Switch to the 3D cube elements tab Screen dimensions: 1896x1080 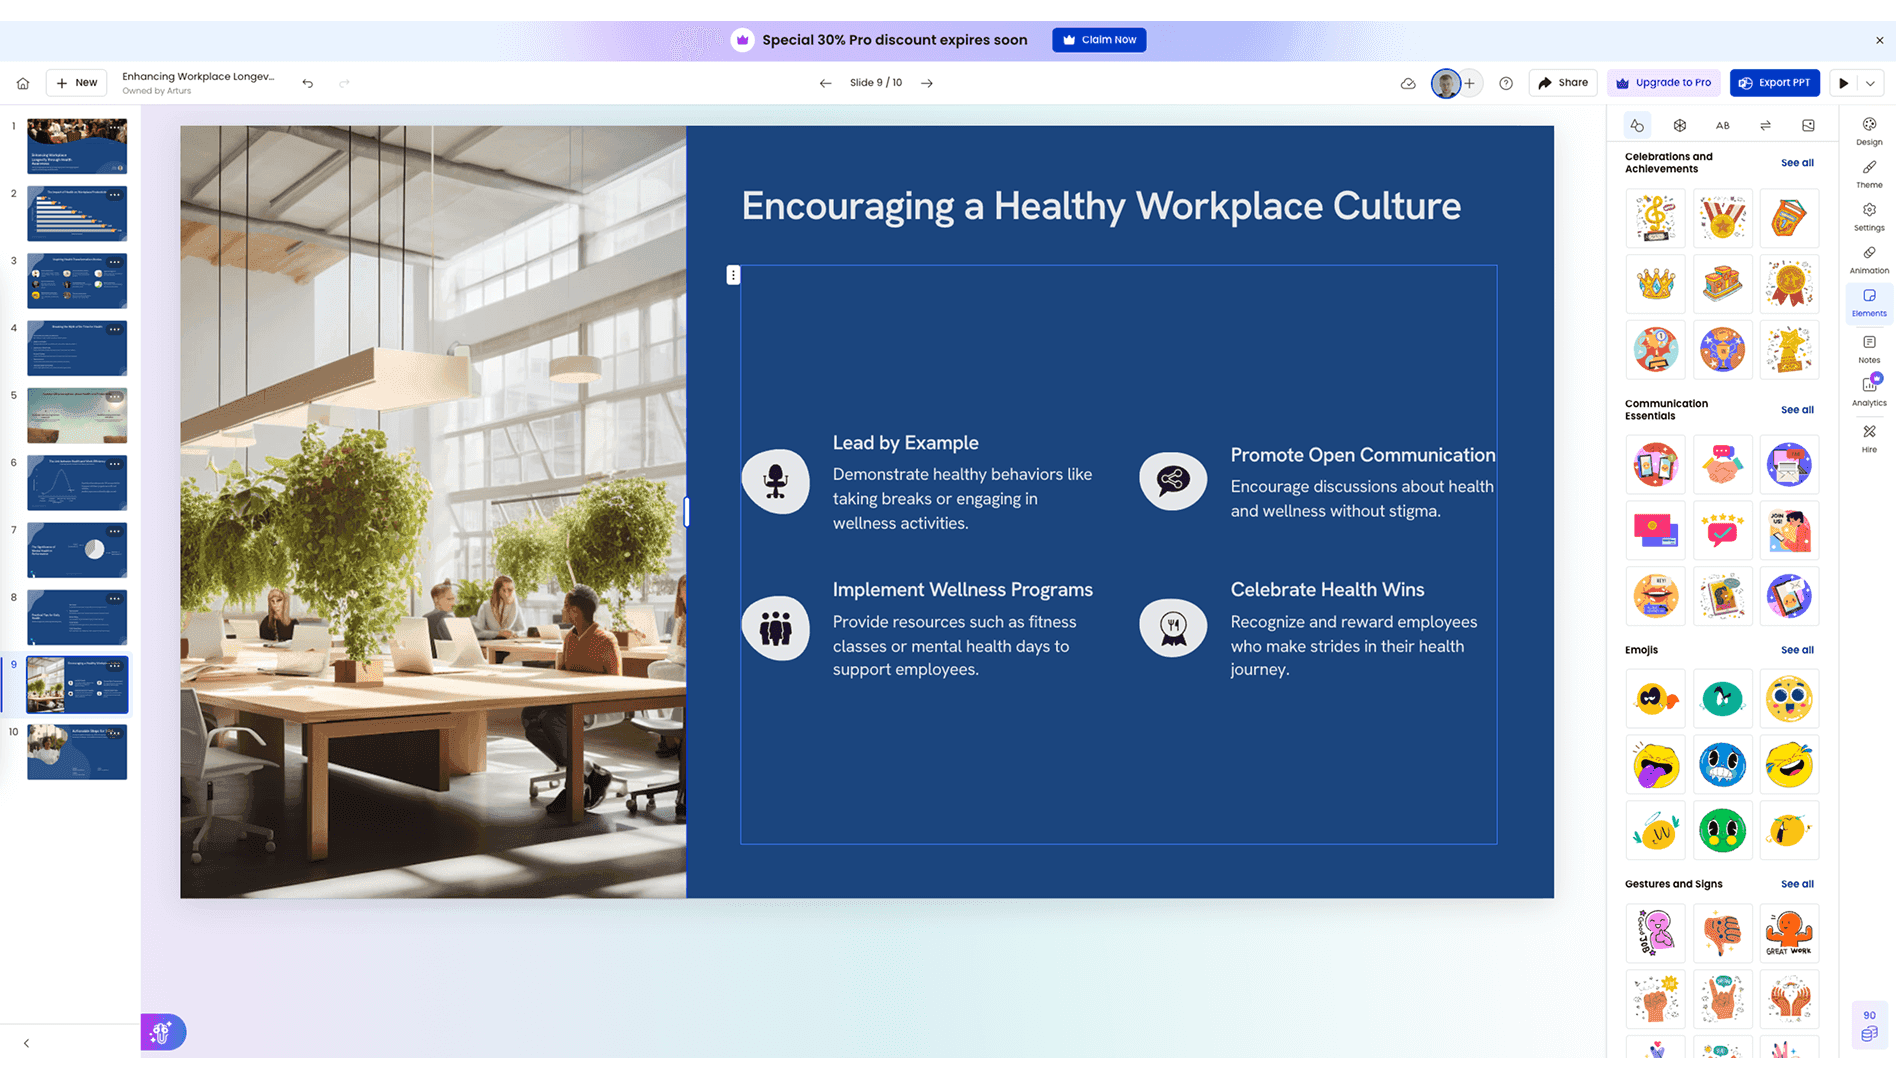[x=1680, y=125]
